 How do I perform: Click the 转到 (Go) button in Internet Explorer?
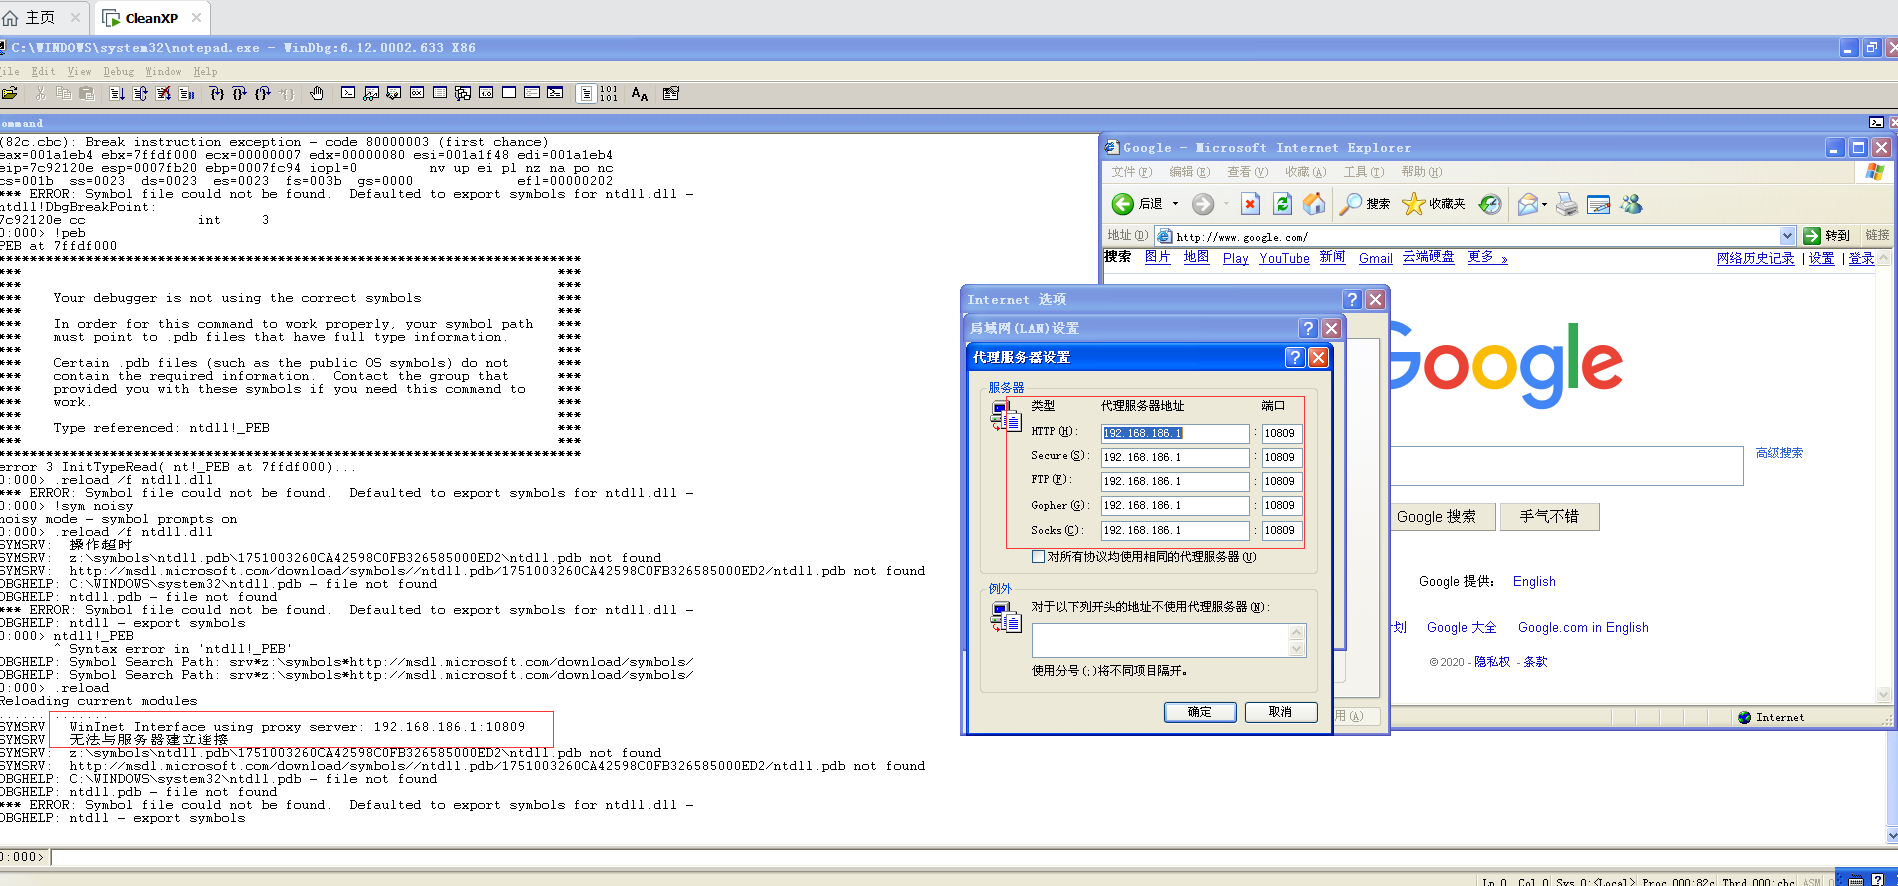1828,236
